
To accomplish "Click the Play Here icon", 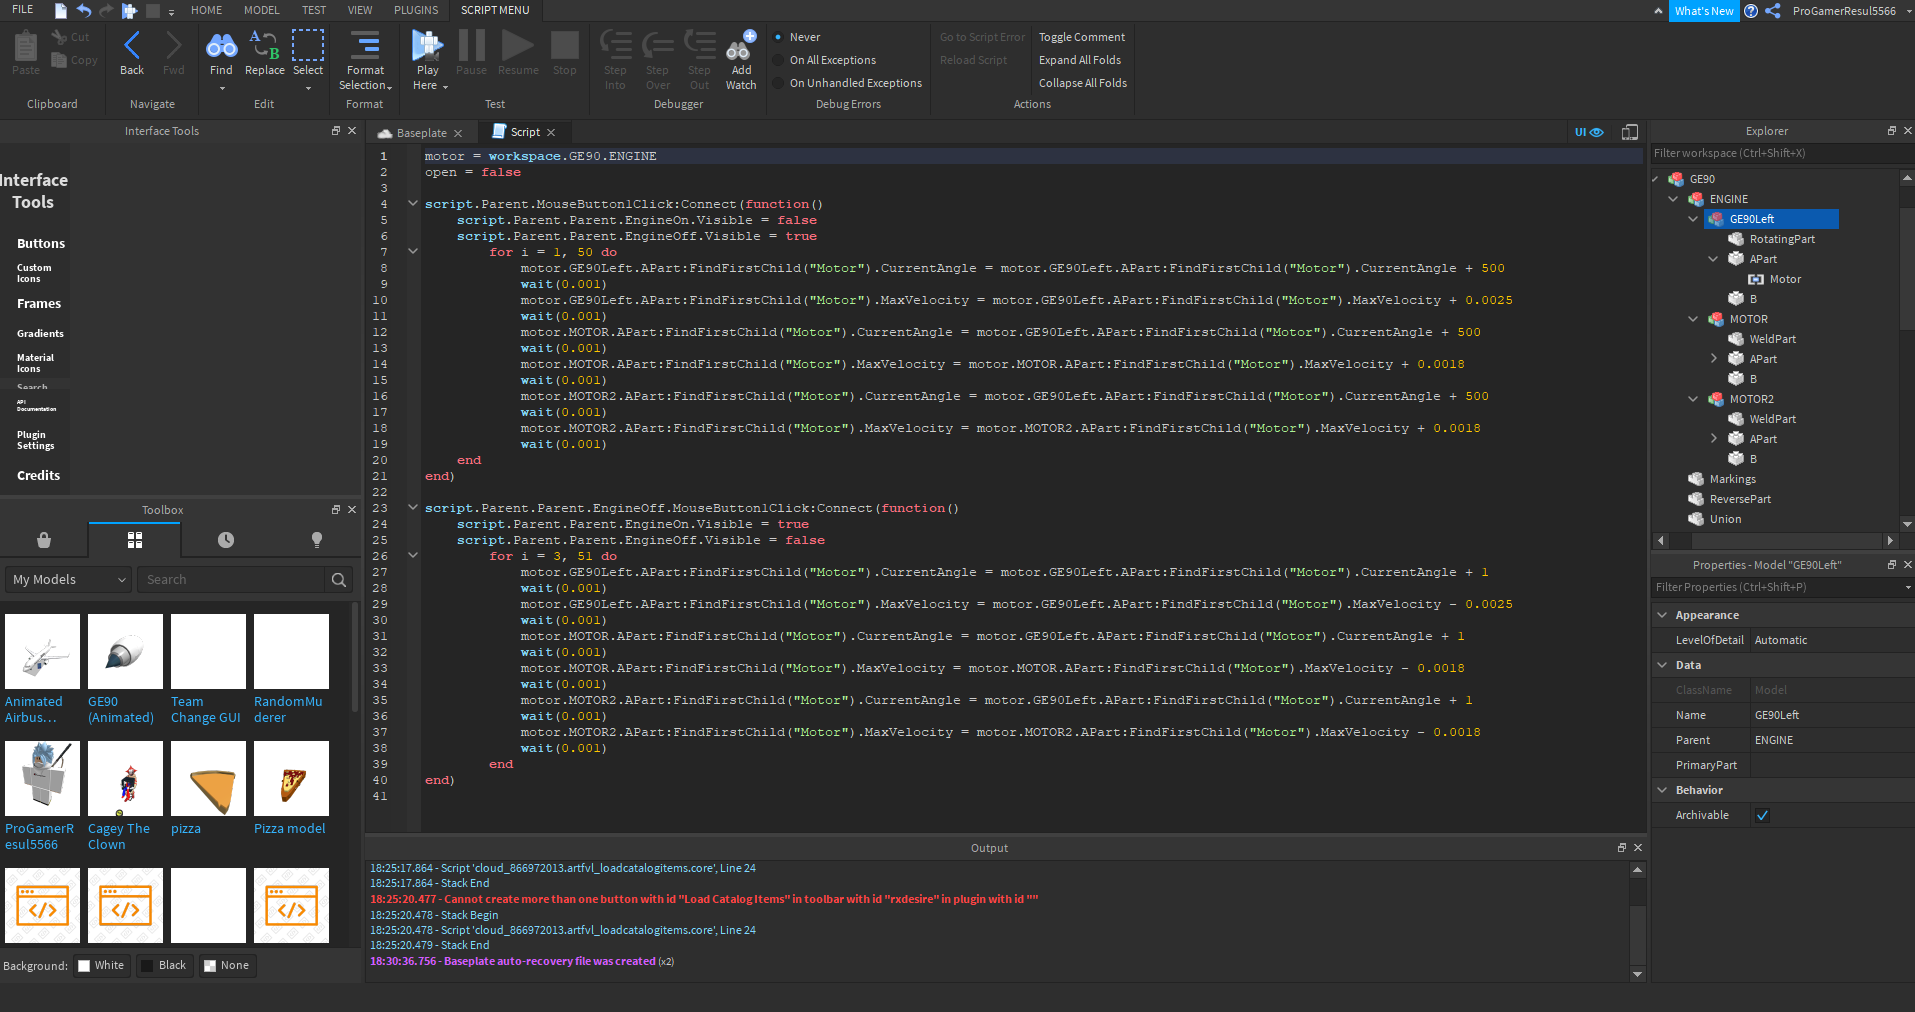I will (427, 46).
